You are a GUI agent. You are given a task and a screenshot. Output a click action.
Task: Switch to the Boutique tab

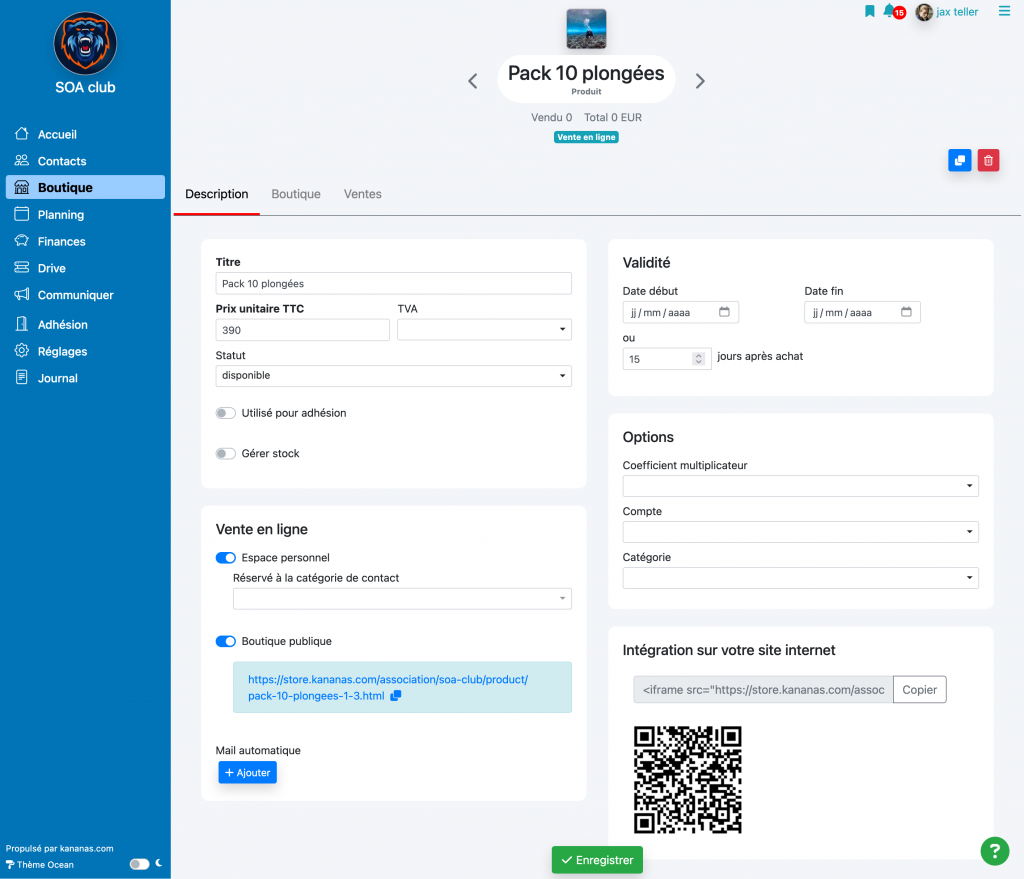coord(296,194)
